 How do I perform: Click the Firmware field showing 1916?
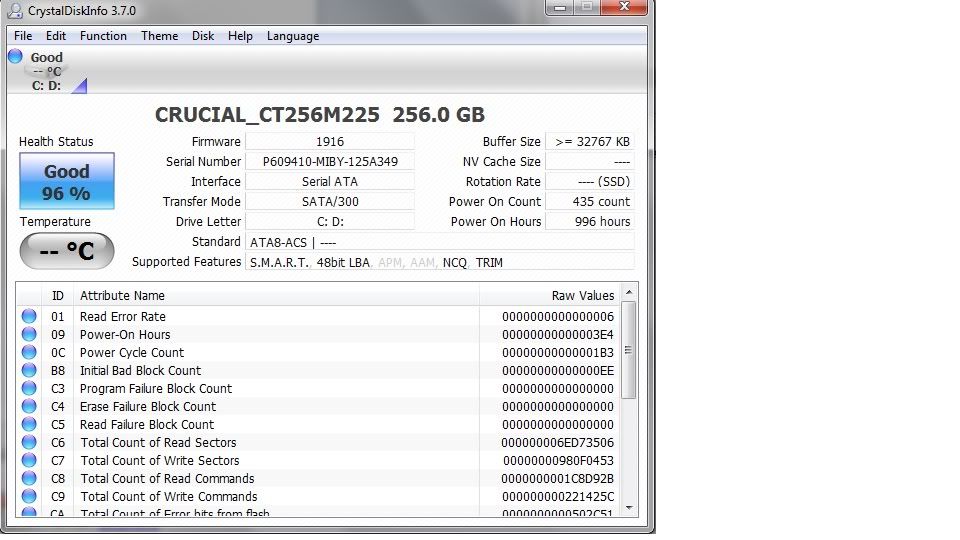pyautogui.click(x=329, y=141)
